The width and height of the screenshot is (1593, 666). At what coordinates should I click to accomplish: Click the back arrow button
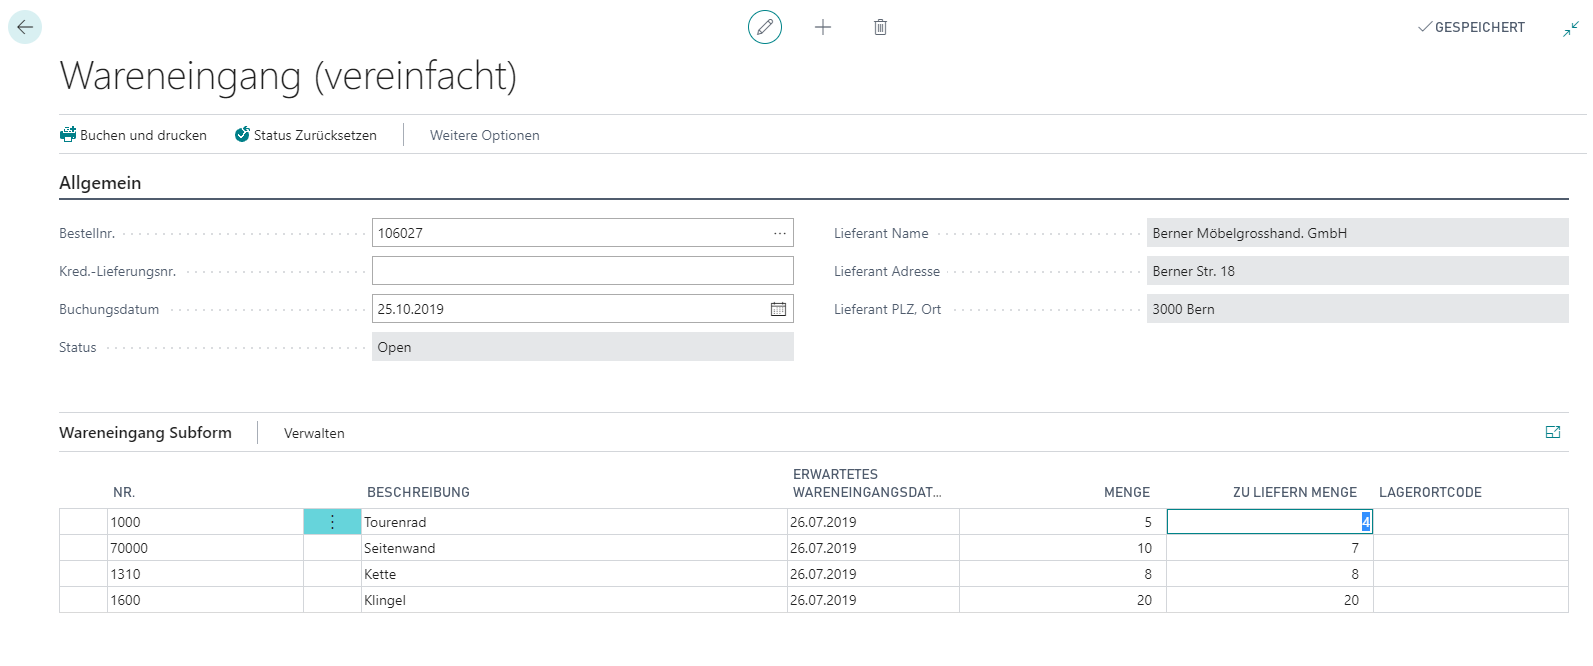coord(25,27)
